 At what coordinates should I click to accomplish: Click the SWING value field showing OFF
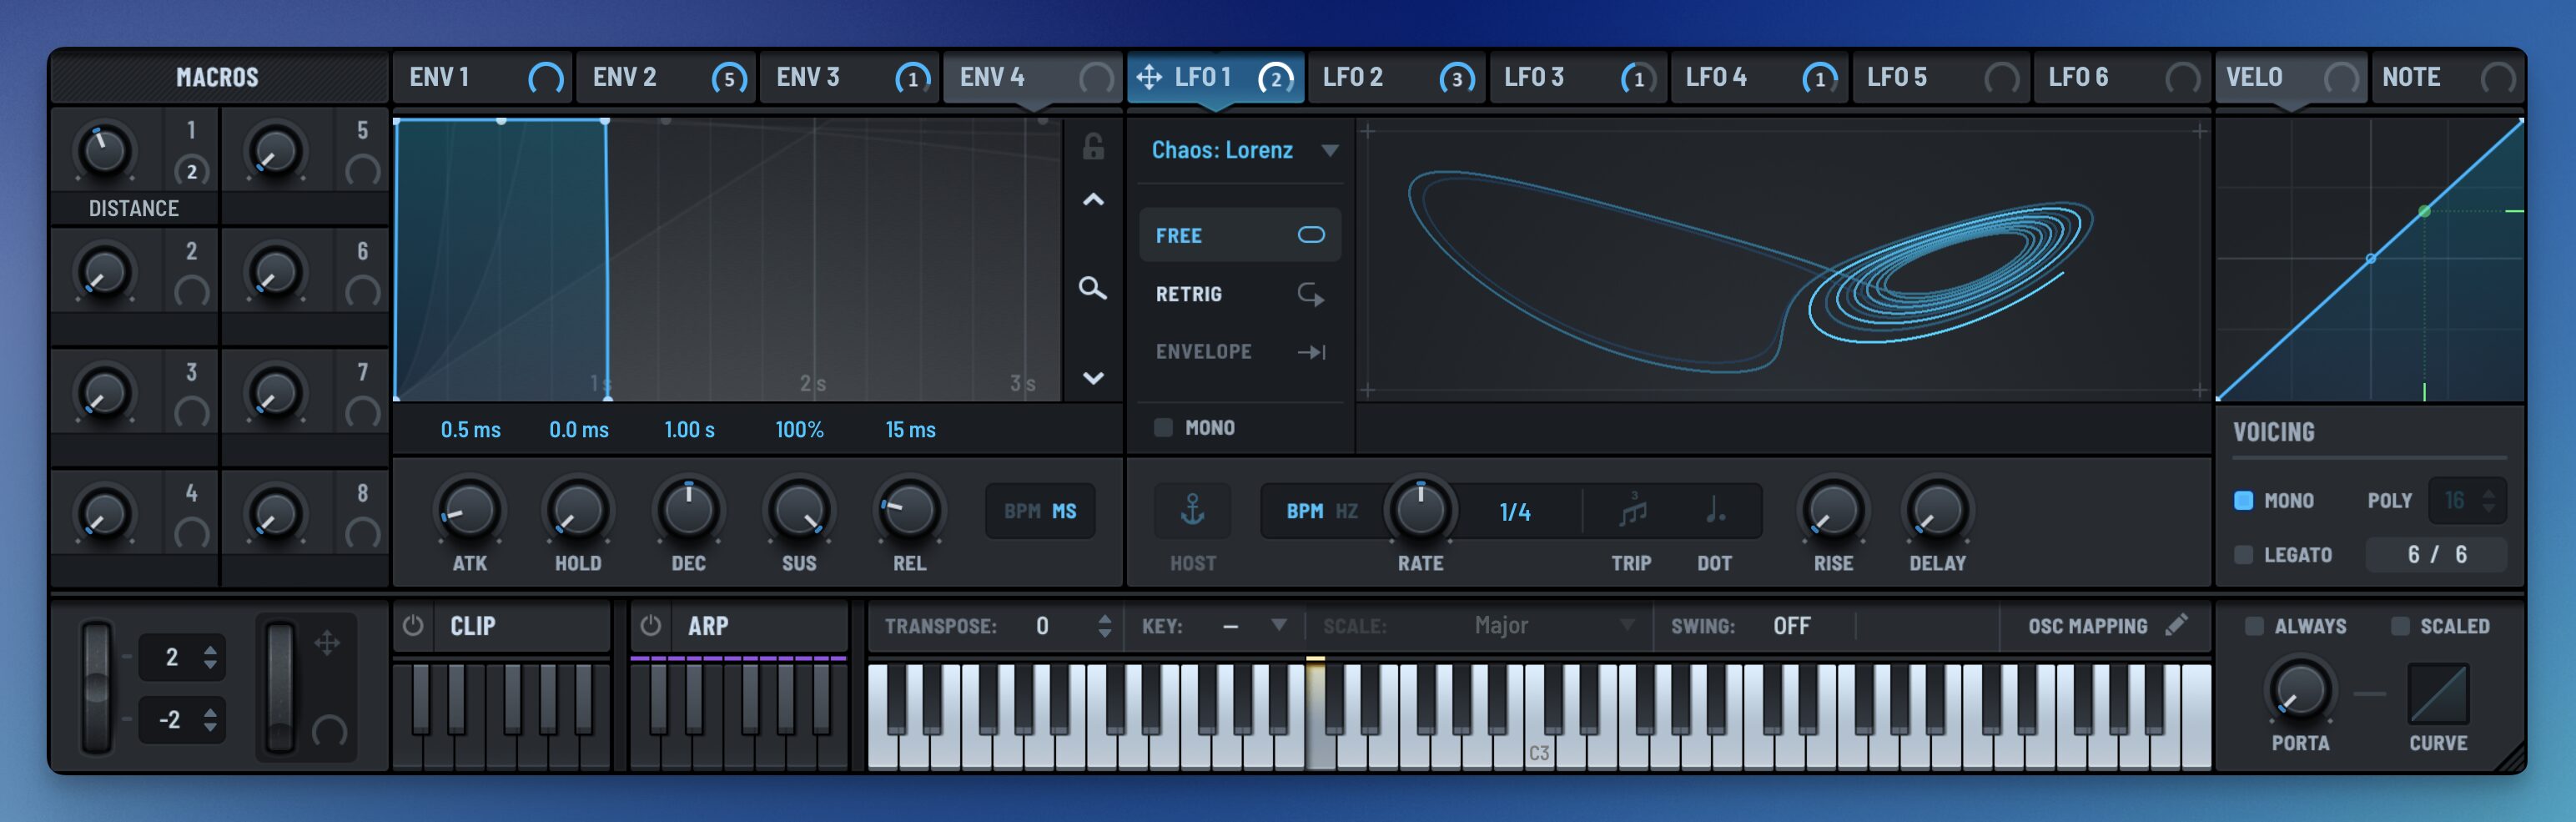(x=1792, y=626)
